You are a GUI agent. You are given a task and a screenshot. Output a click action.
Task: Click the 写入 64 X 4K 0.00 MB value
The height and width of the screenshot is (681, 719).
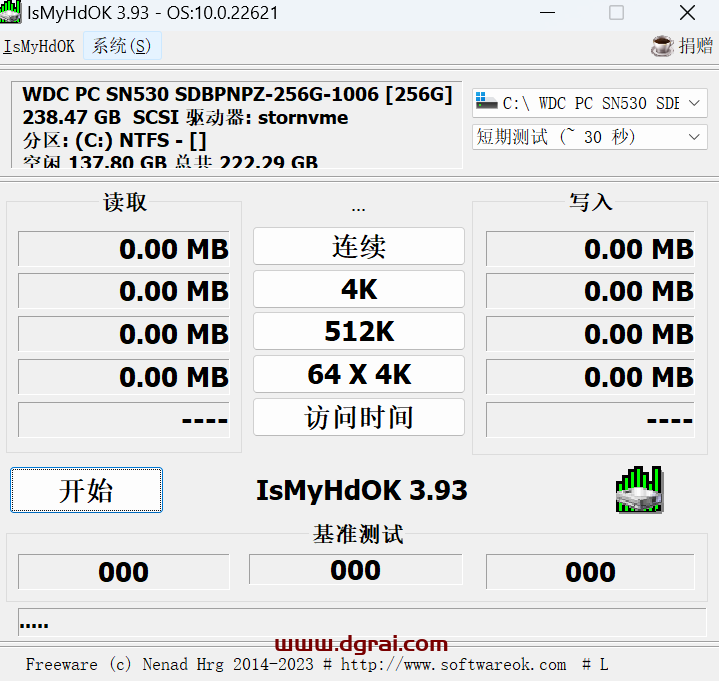pos(590,377)
